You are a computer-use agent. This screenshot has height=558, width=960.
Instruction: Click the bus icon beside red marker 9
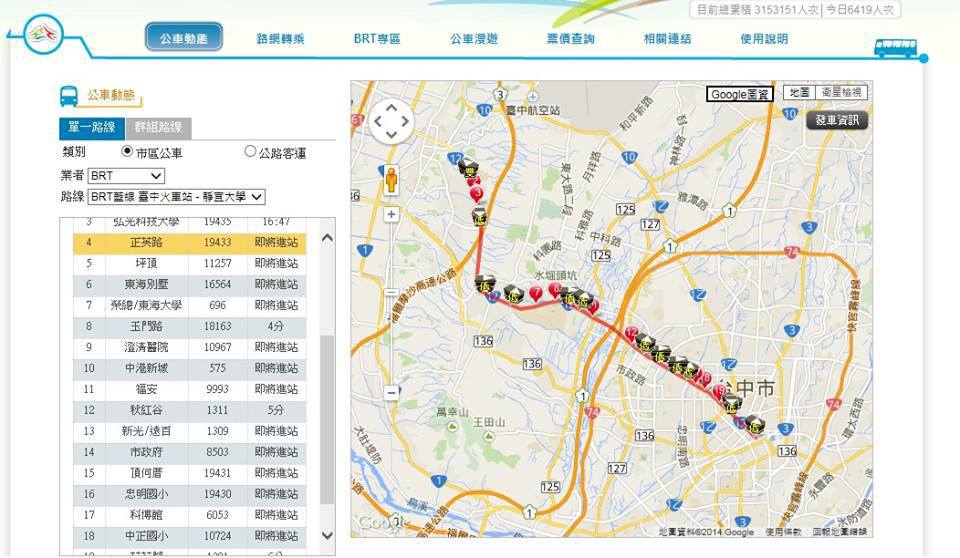click(x=732, y=405)
